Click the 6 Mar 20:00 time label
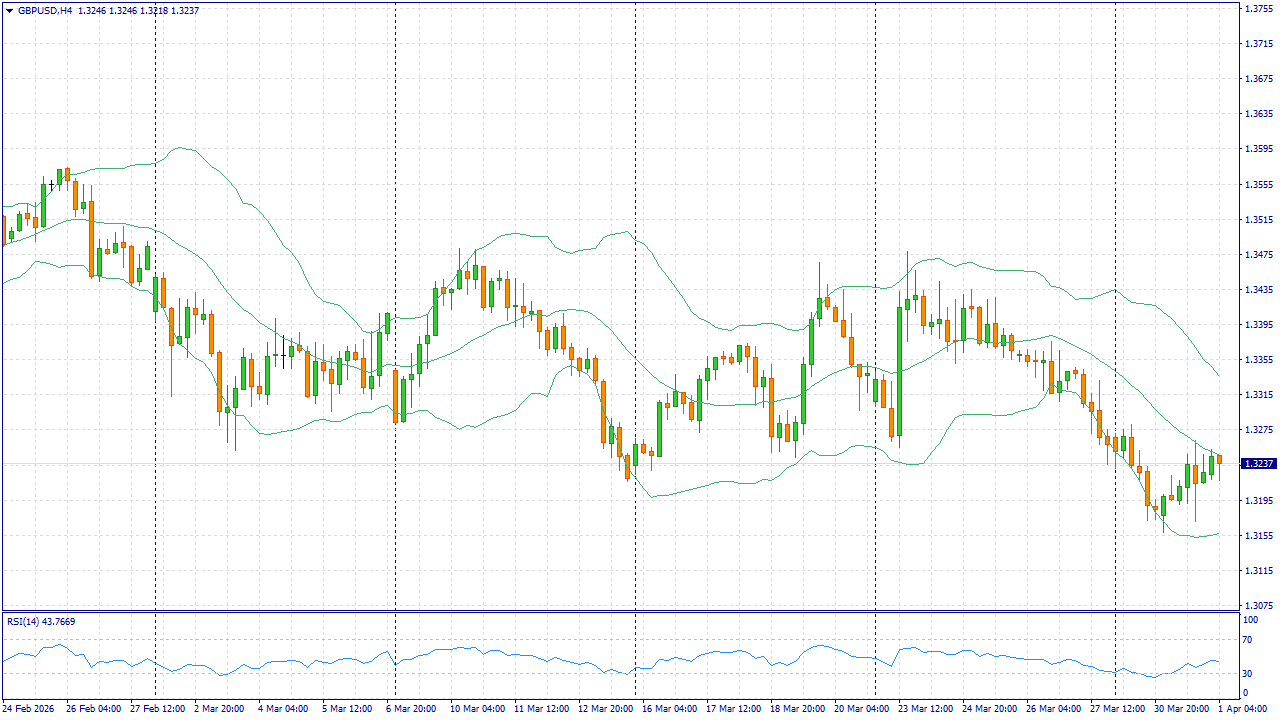Viewport: 1280px width, 720px height. point(411,708)
